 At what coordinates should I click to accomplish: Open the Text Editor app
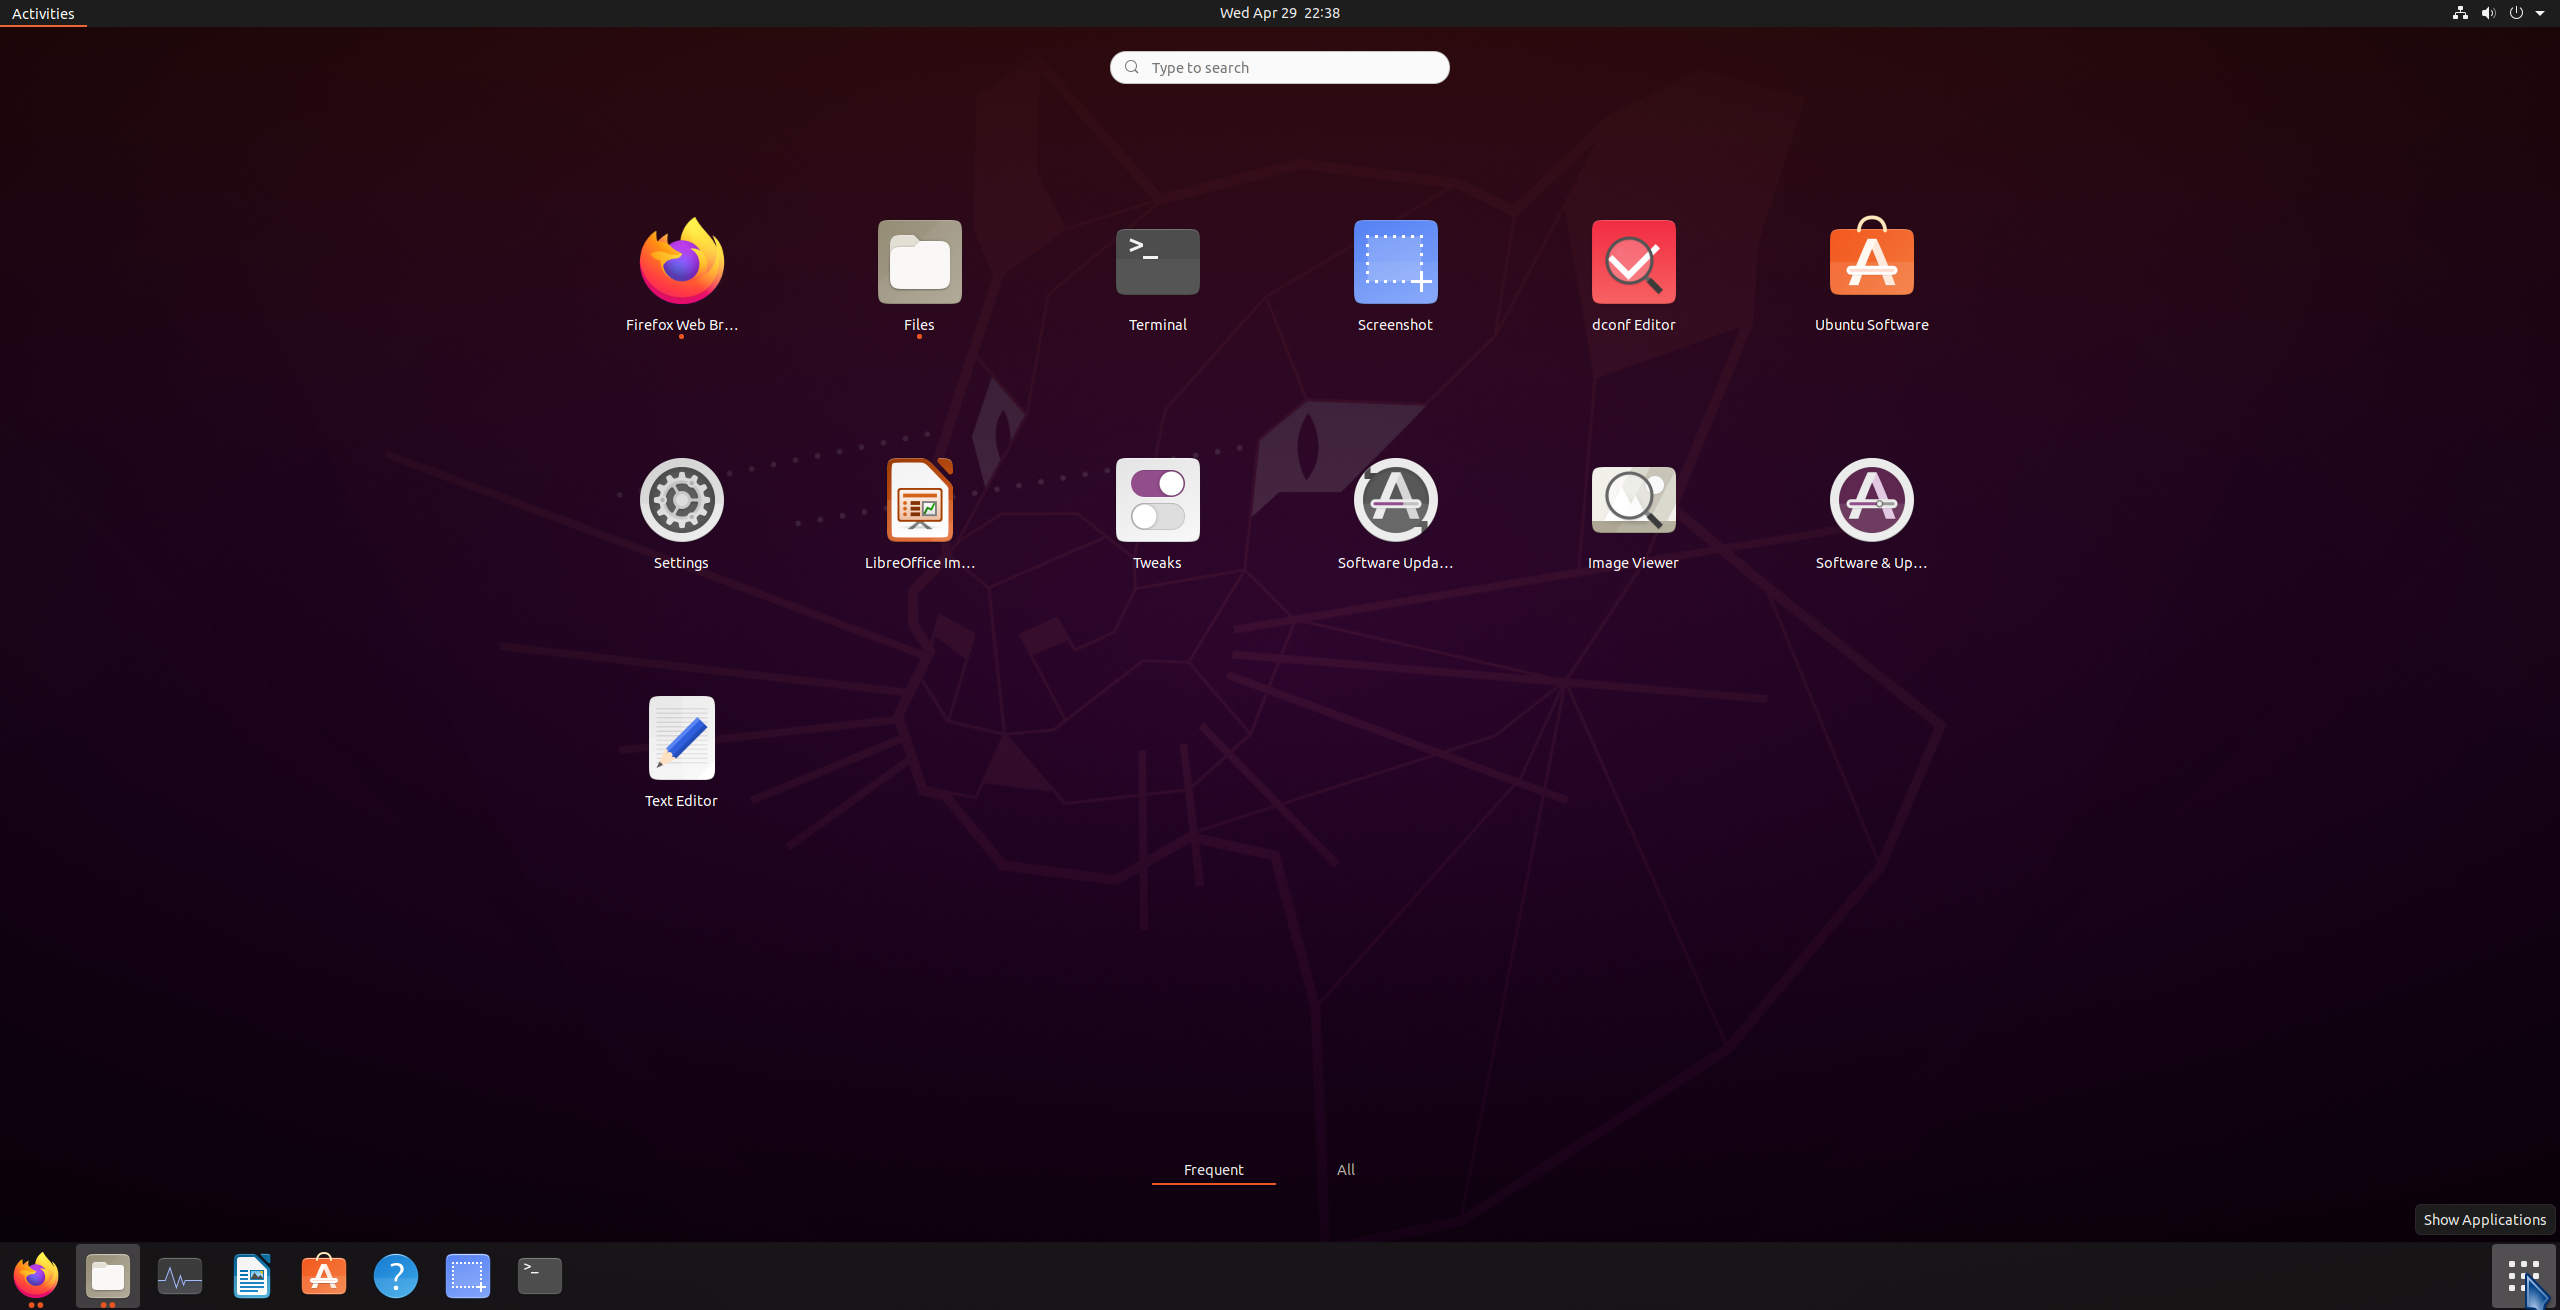[x=681, y=738]
